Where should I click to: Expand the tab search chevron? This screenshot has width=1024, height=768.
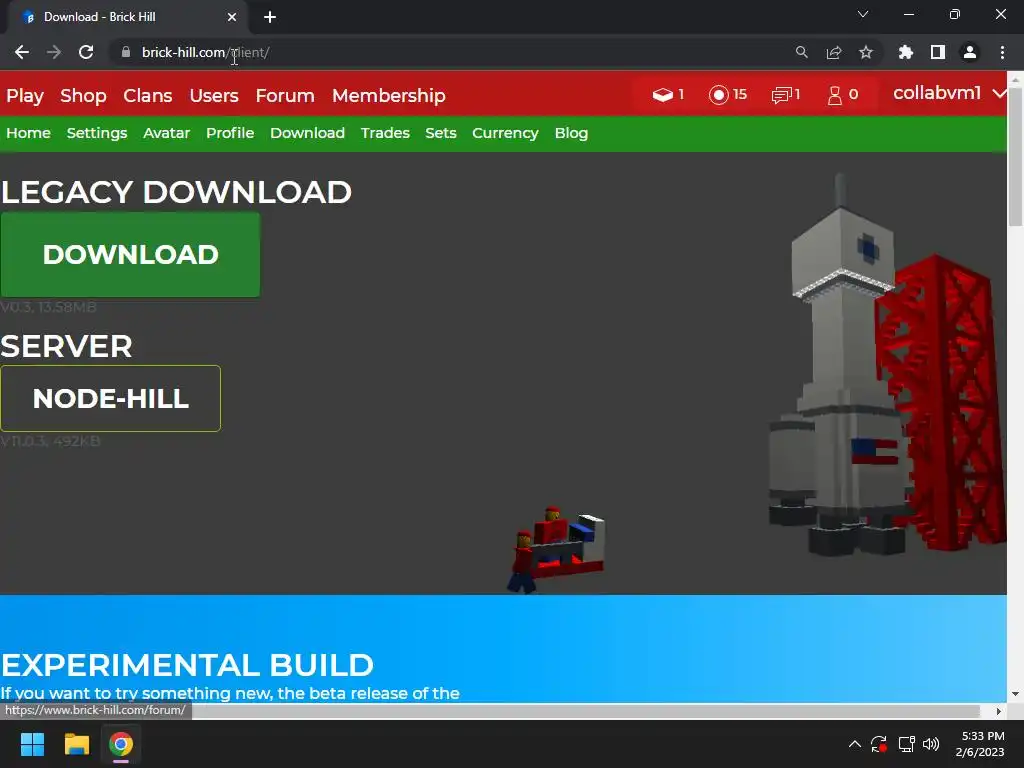[x=863, y=14]
